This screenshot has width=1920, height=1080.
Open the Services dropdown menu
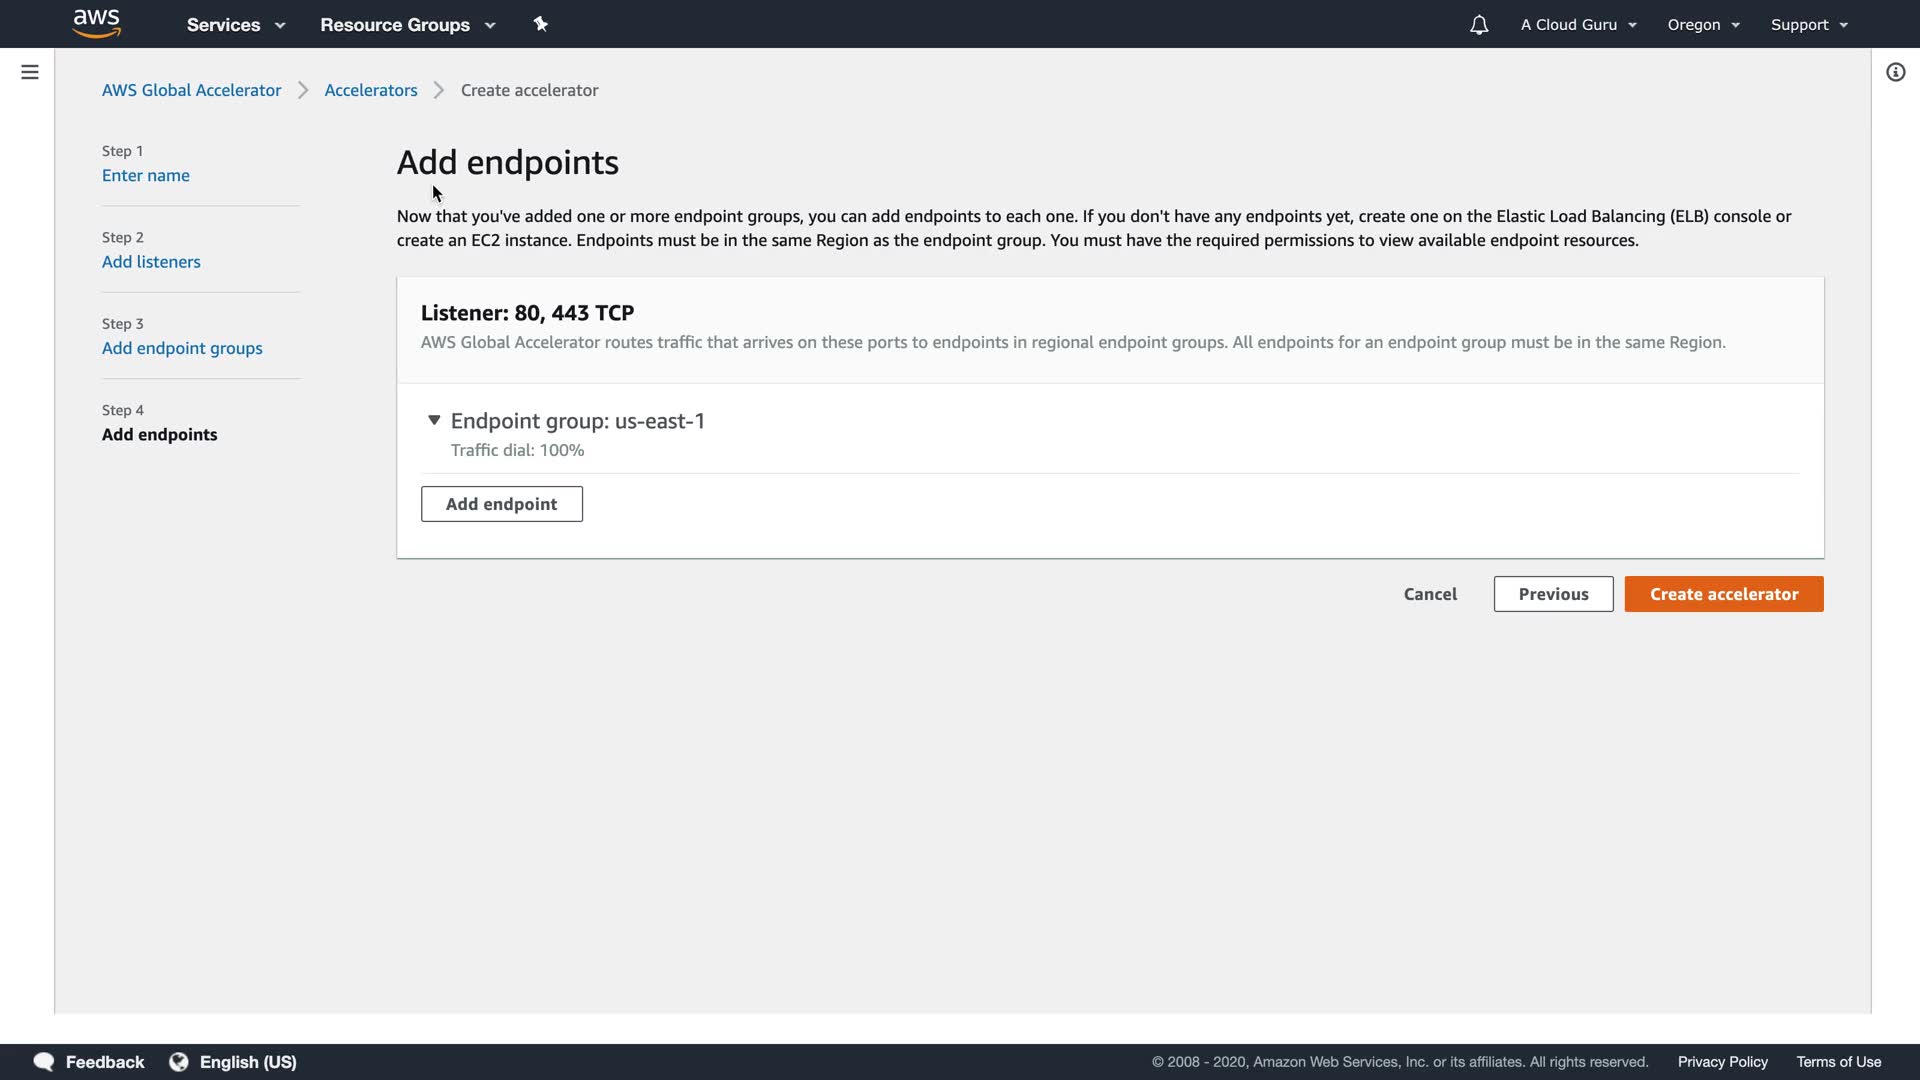[x=236, y=25]
